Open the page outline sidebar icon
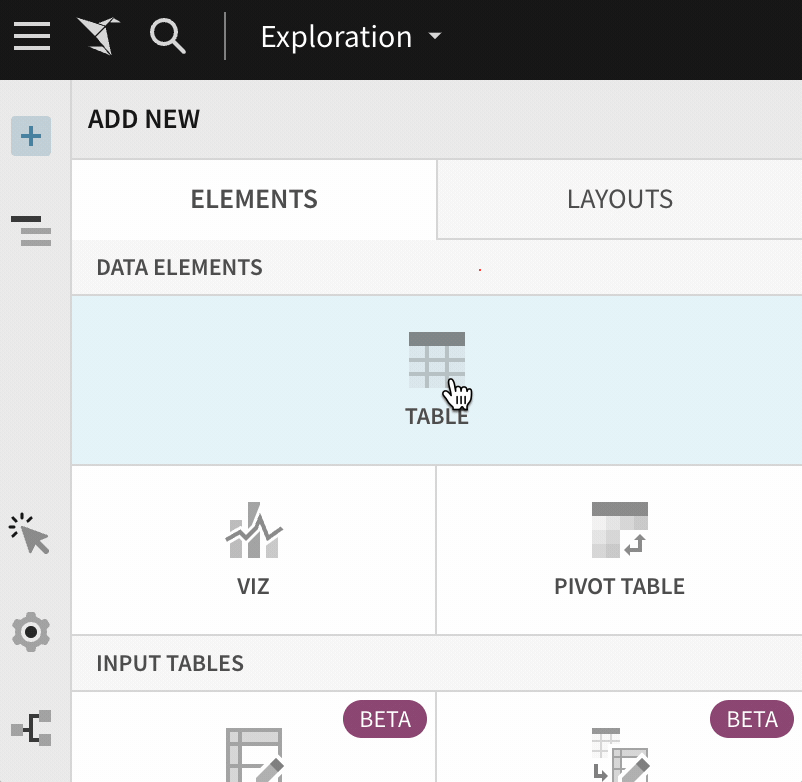This screenshot has width=802, height=782. tap(31, 231)
